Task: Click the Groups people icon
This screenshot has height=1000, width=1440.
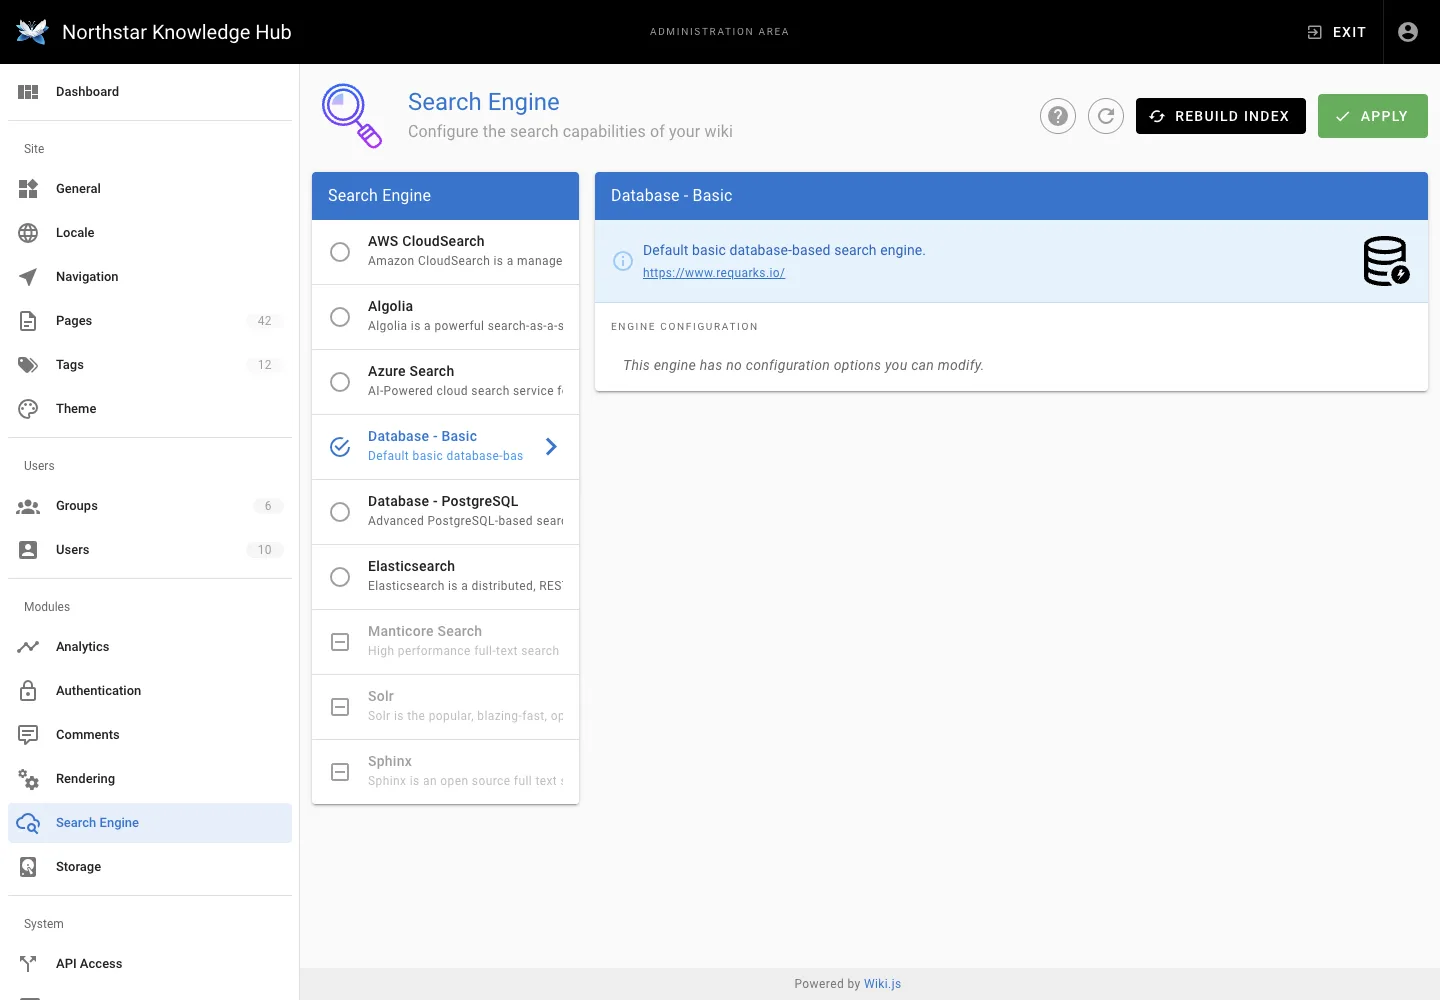Action: click(28, 506)
